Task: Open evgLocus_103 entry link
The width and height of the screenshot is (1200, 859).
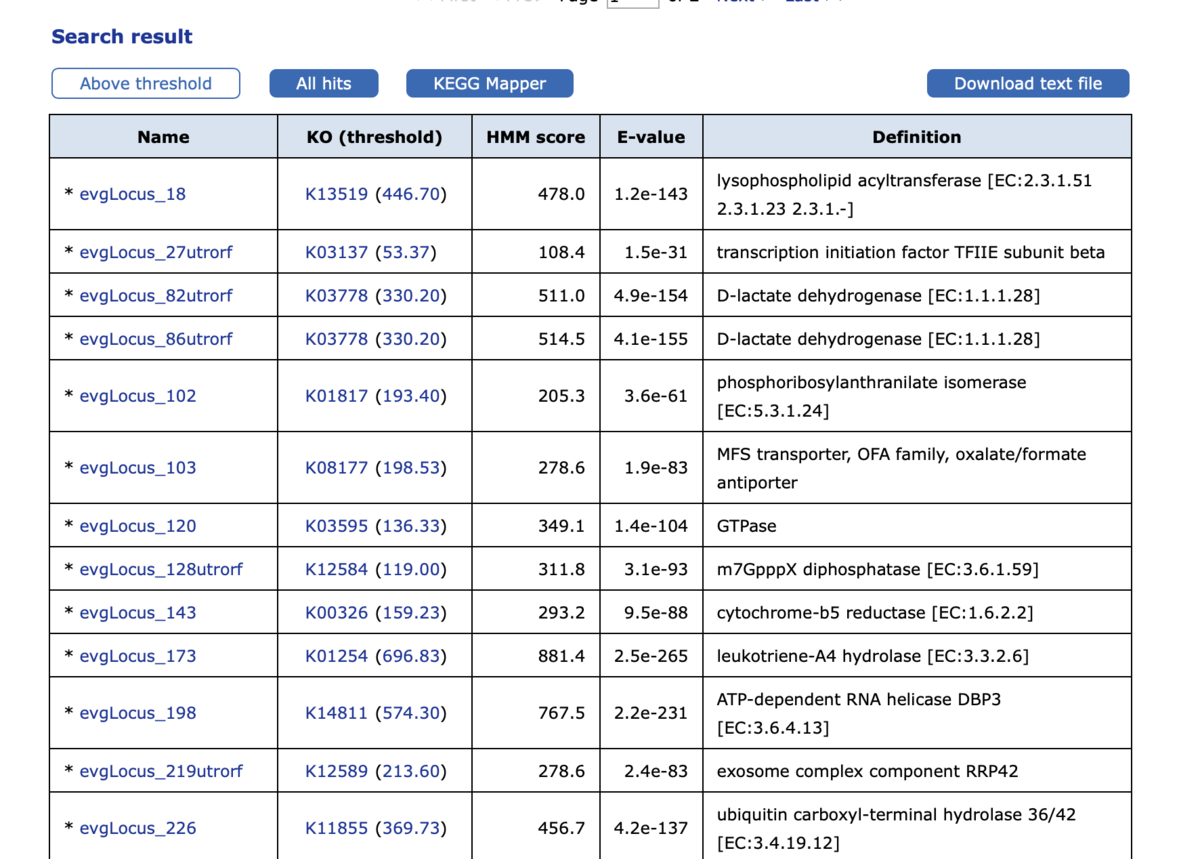Action: (x=137, y=468)
